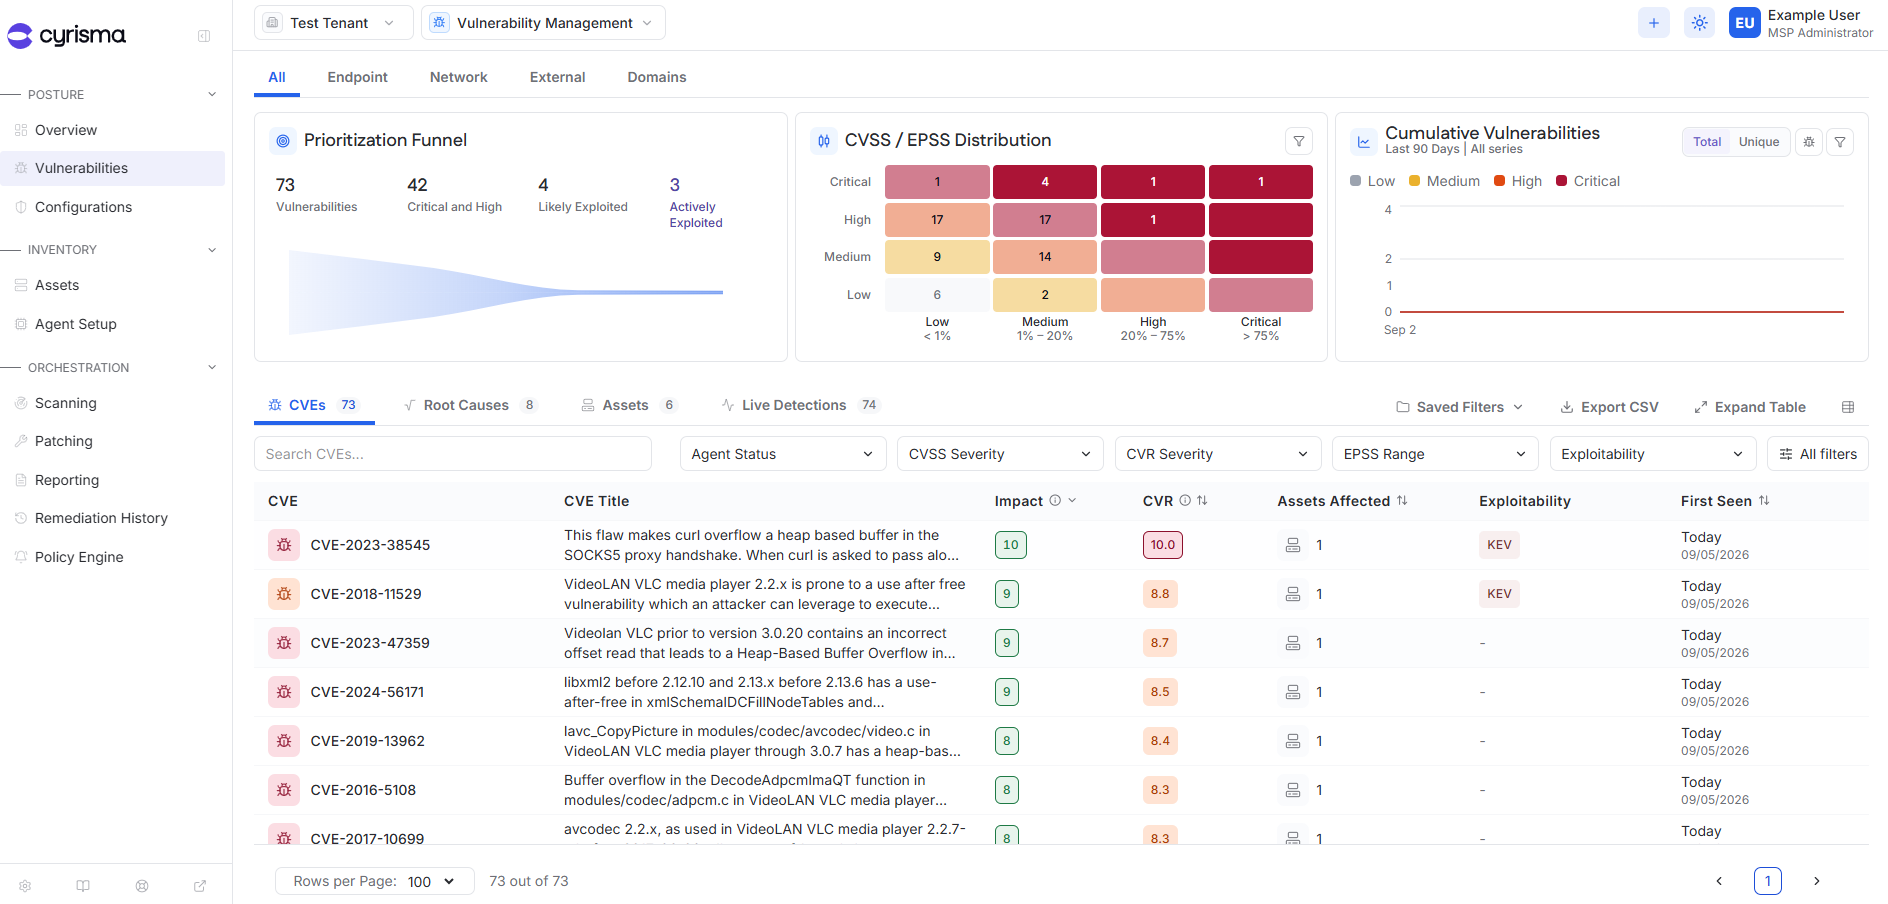This screenshot has height=904, width=1888.
Task: Sort by First Seen column
Action: click(x=1764, y=501)
